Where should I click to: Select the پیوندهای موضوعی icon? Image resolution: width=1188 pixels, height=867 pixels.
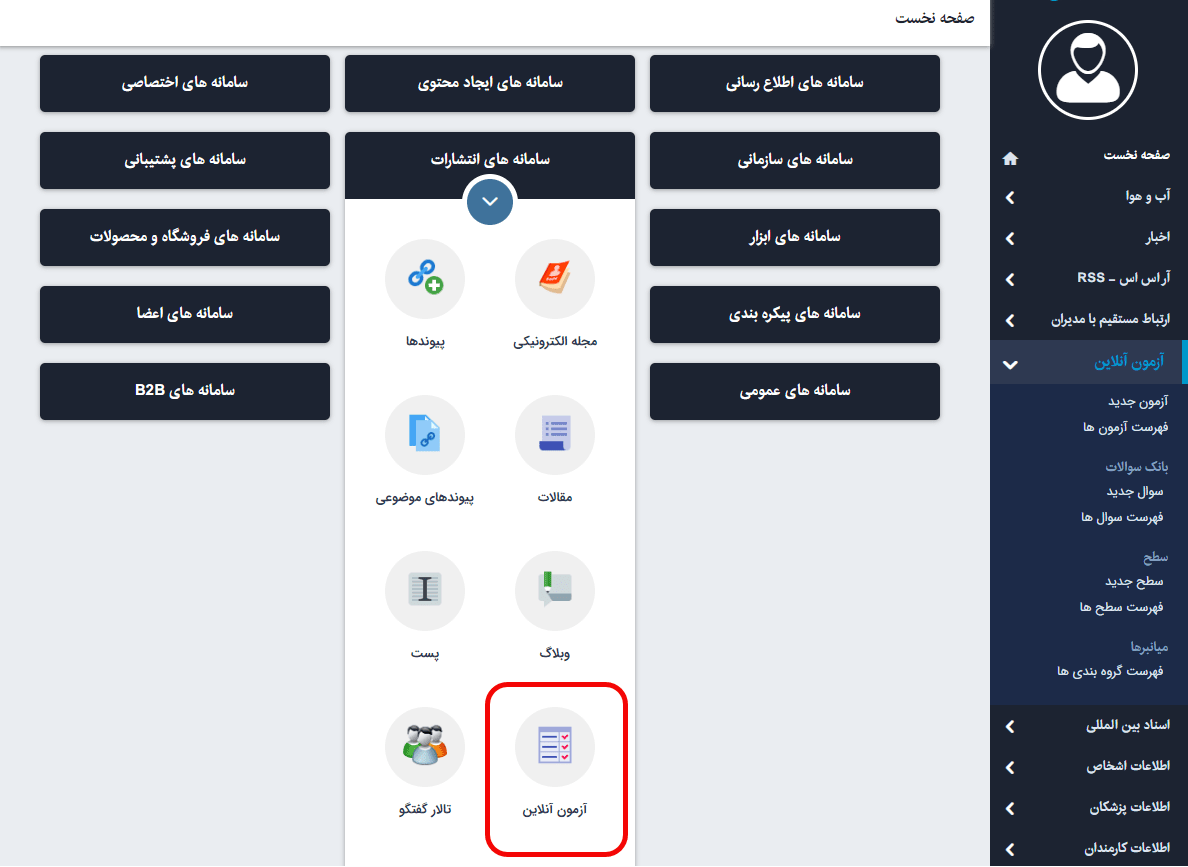424,435
